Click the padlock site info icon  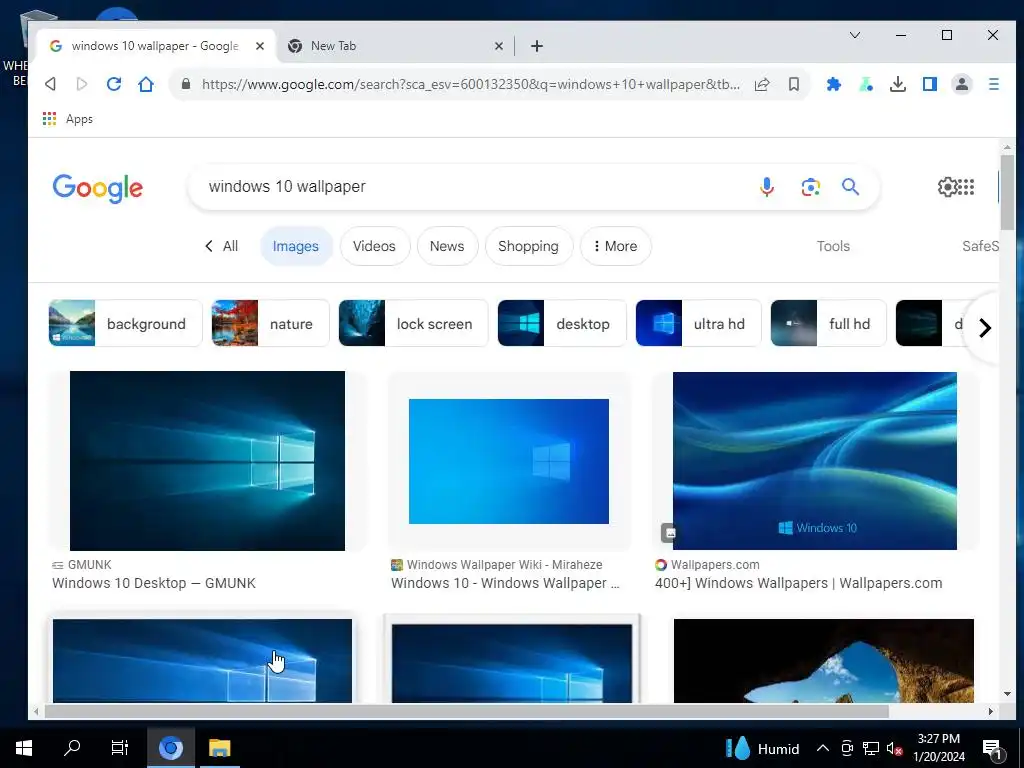(186, 84)
